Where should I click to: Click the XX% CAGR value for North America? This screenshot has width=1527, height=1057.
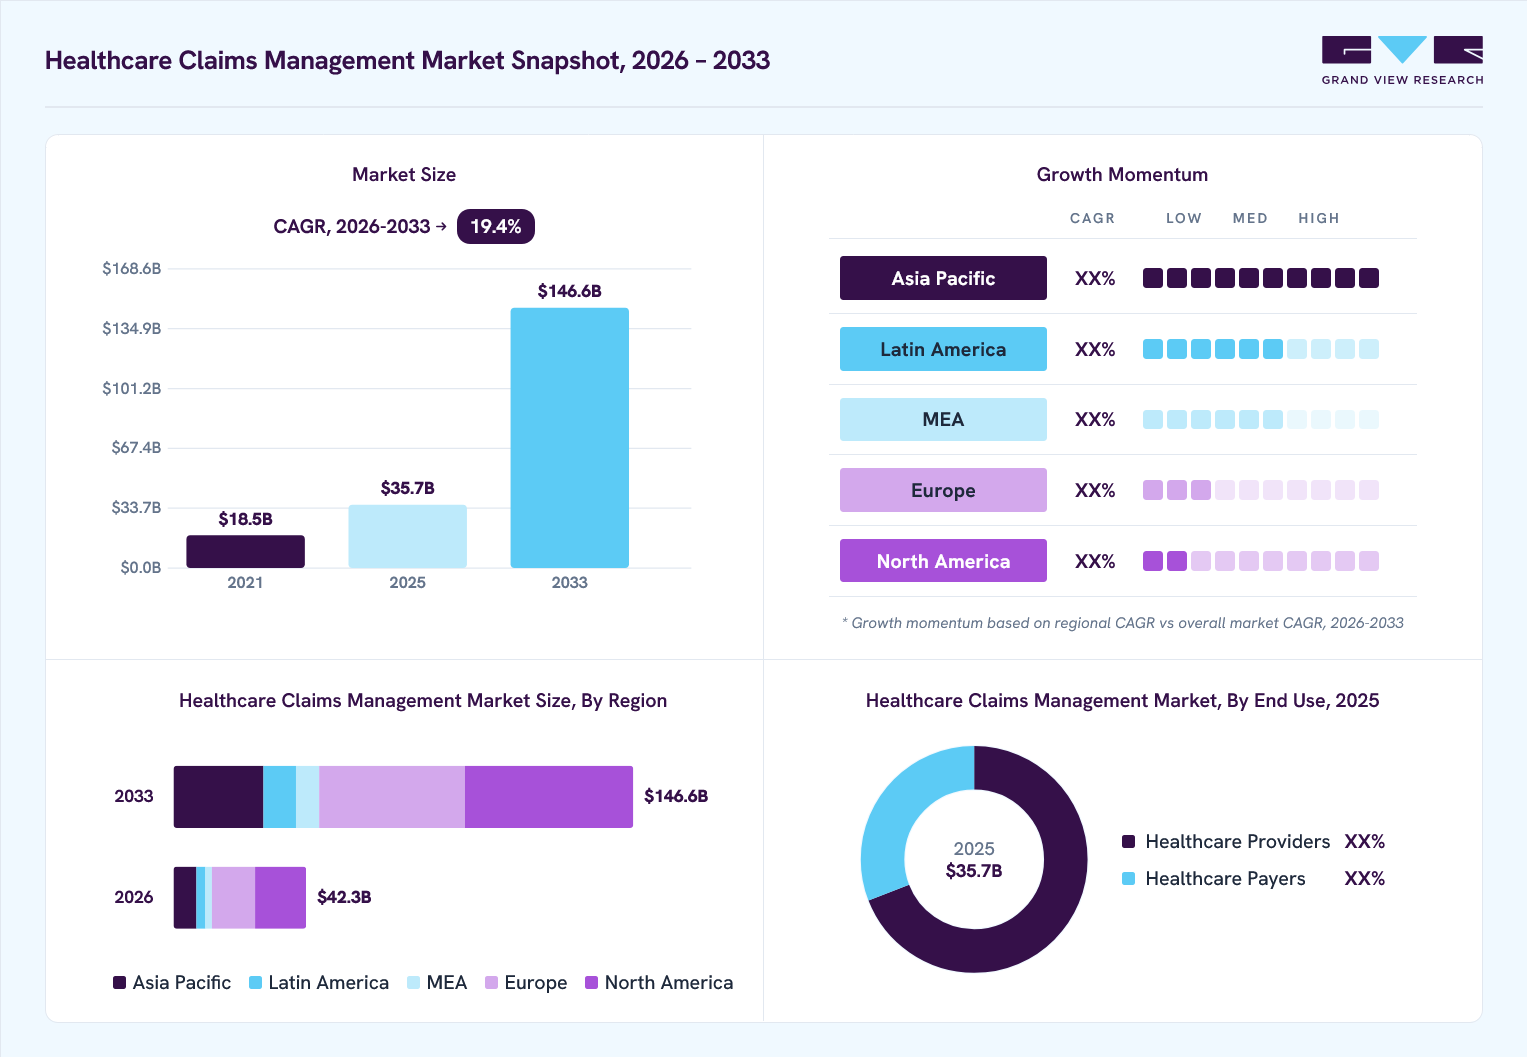[x=1095, y=562]
